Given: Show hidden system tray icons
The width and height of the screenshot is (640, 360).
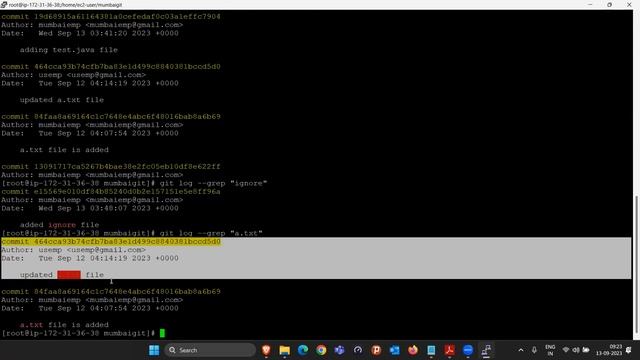Looking at the screenshot, I should pos(521,350).
